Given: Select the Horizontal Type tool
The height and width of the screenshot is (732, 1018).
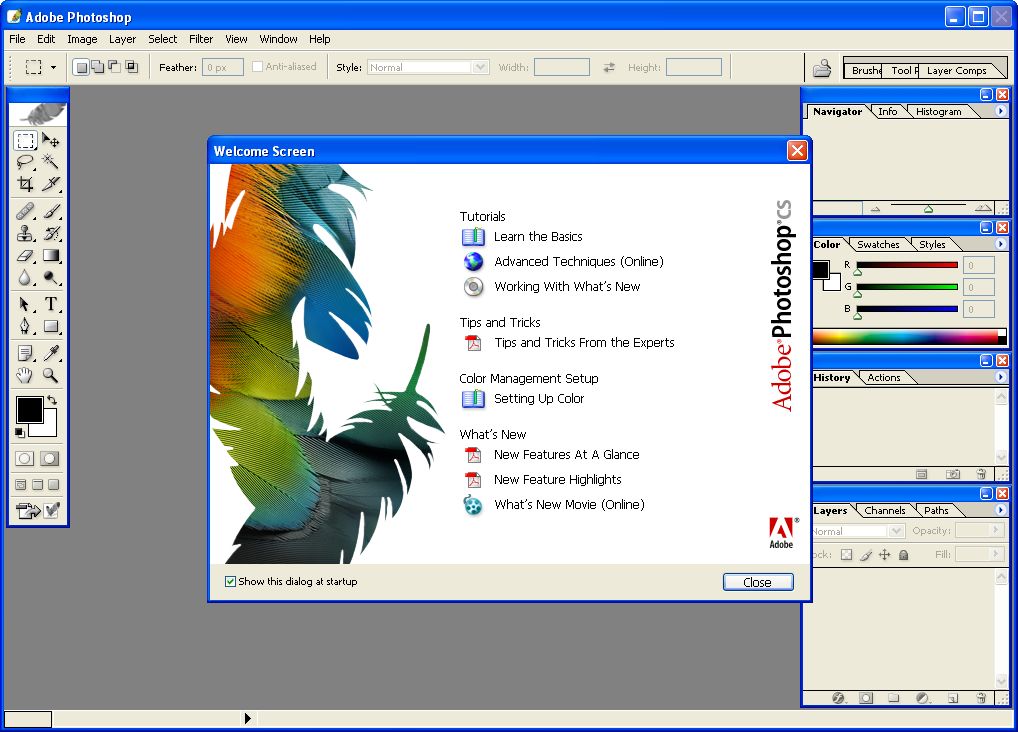Looking at the screenshot, I should pyautogui.click(x=51, y=304).
